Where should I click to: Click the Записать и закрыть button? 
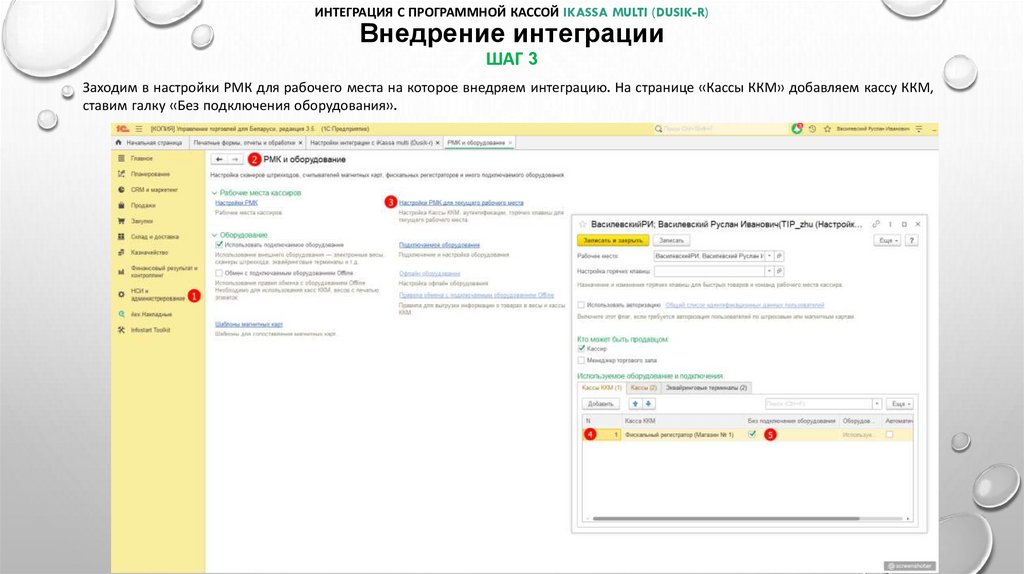(613, 240)
